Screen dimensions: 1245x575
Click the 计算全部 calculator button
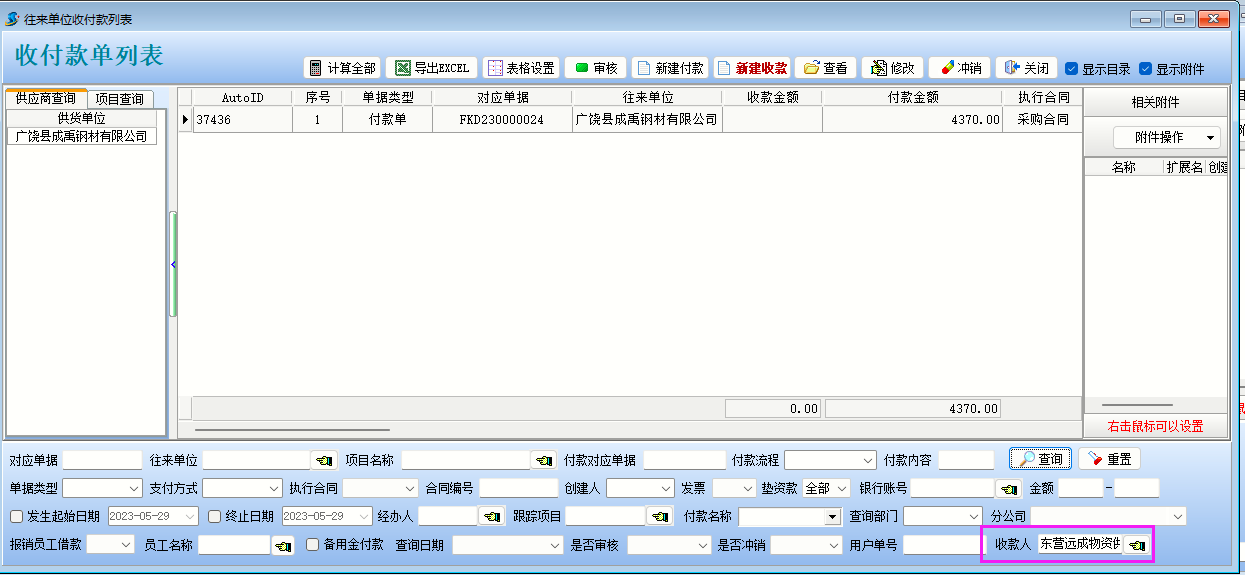tap(342, 68)
